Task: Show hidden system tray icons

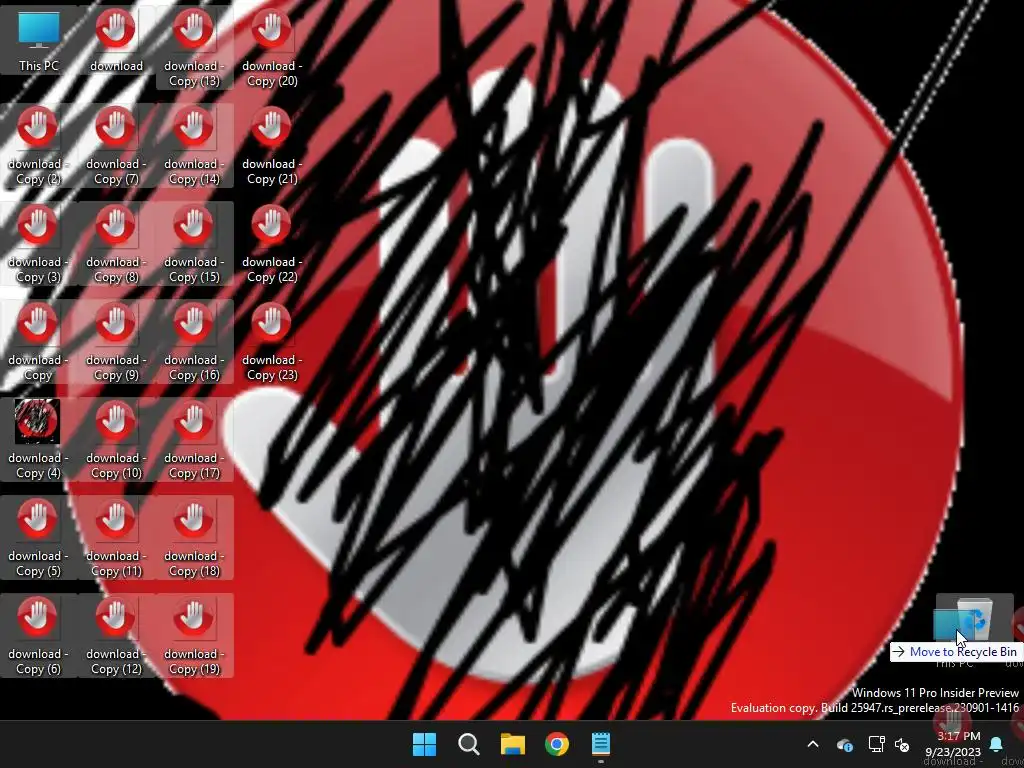Action: tap(813, 744)
